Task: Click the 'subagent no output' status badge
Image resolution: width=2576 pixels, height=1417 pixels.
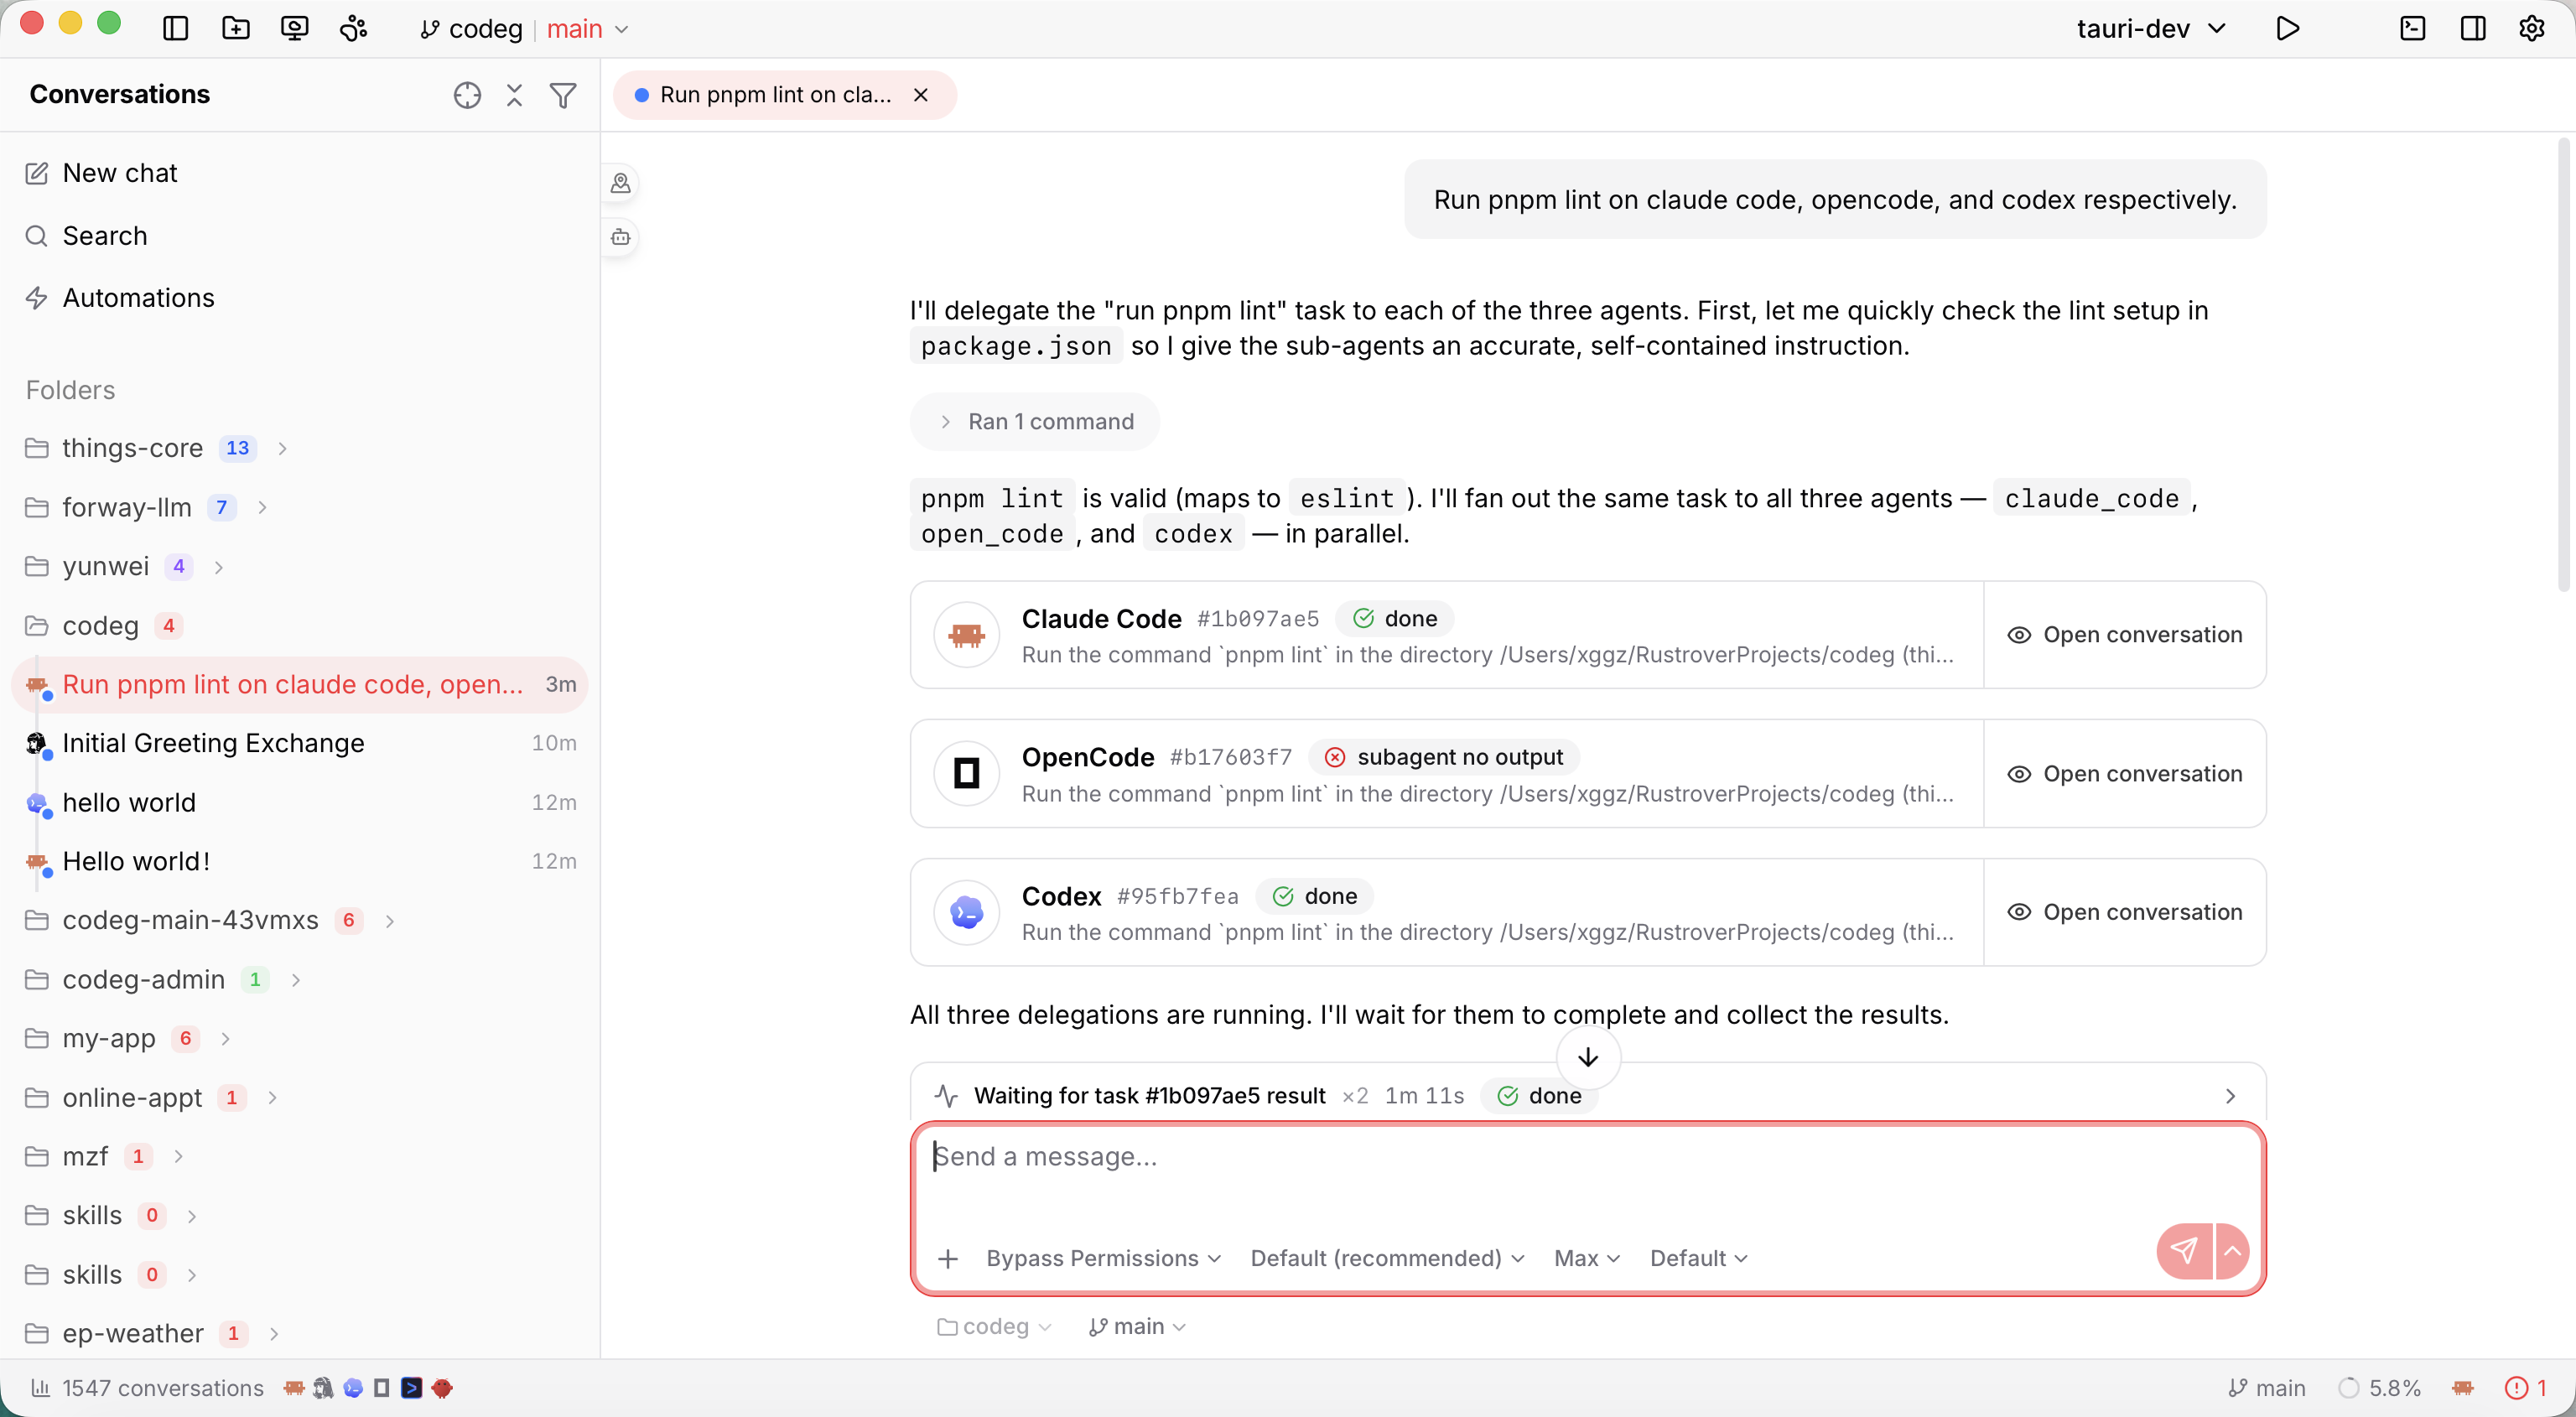Action: pyautogui.click(x=1444, y=758)
